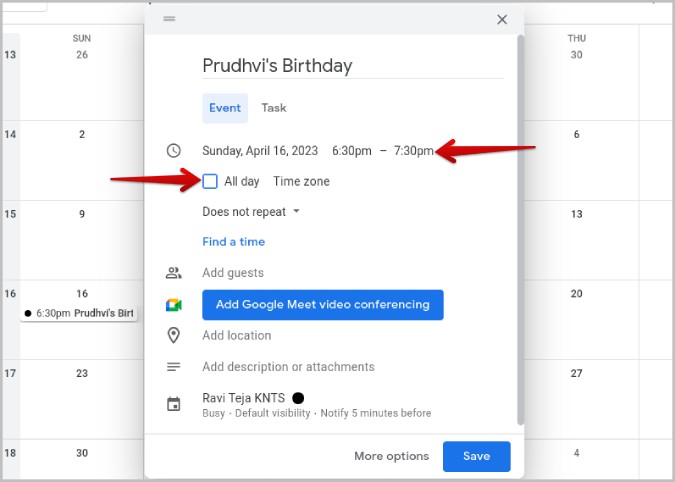Select Sunday 23 in the calendar

(82, 373)
